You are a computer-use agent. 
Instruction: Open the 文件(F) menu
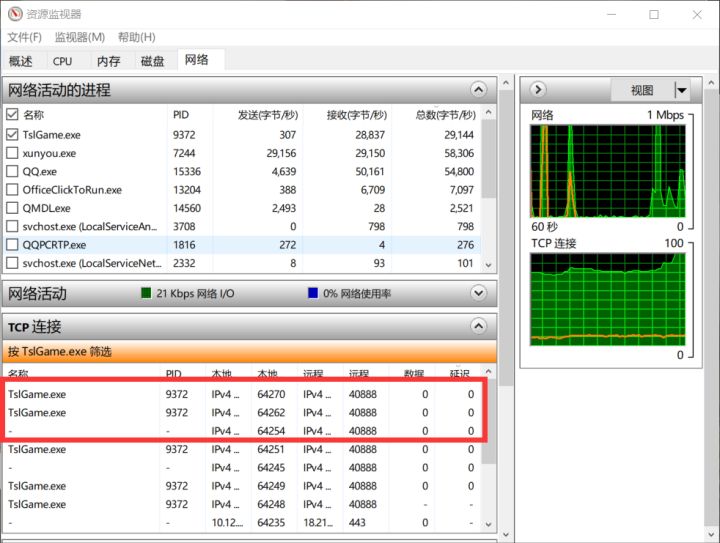coord(24,37)
